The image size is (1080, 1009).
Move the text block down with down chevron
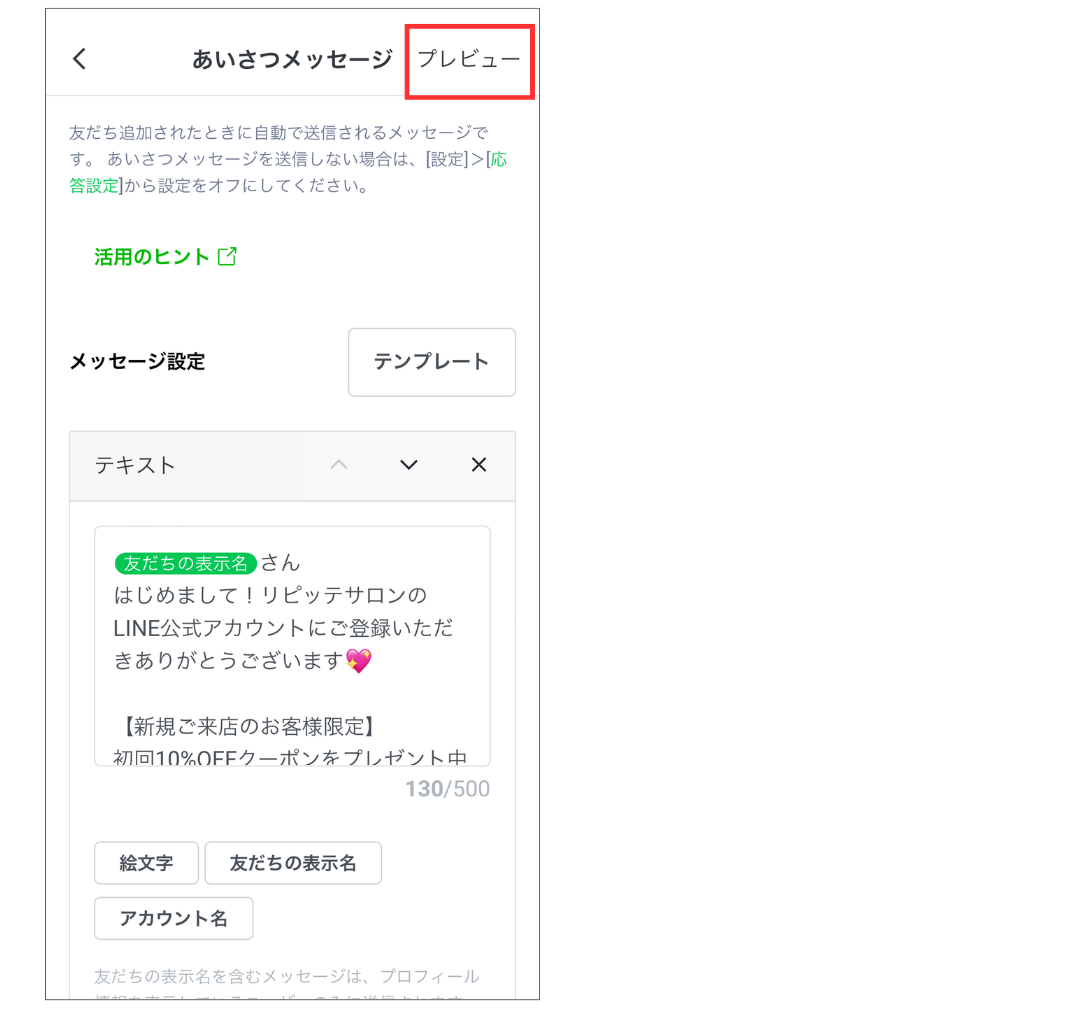point(409,465)
